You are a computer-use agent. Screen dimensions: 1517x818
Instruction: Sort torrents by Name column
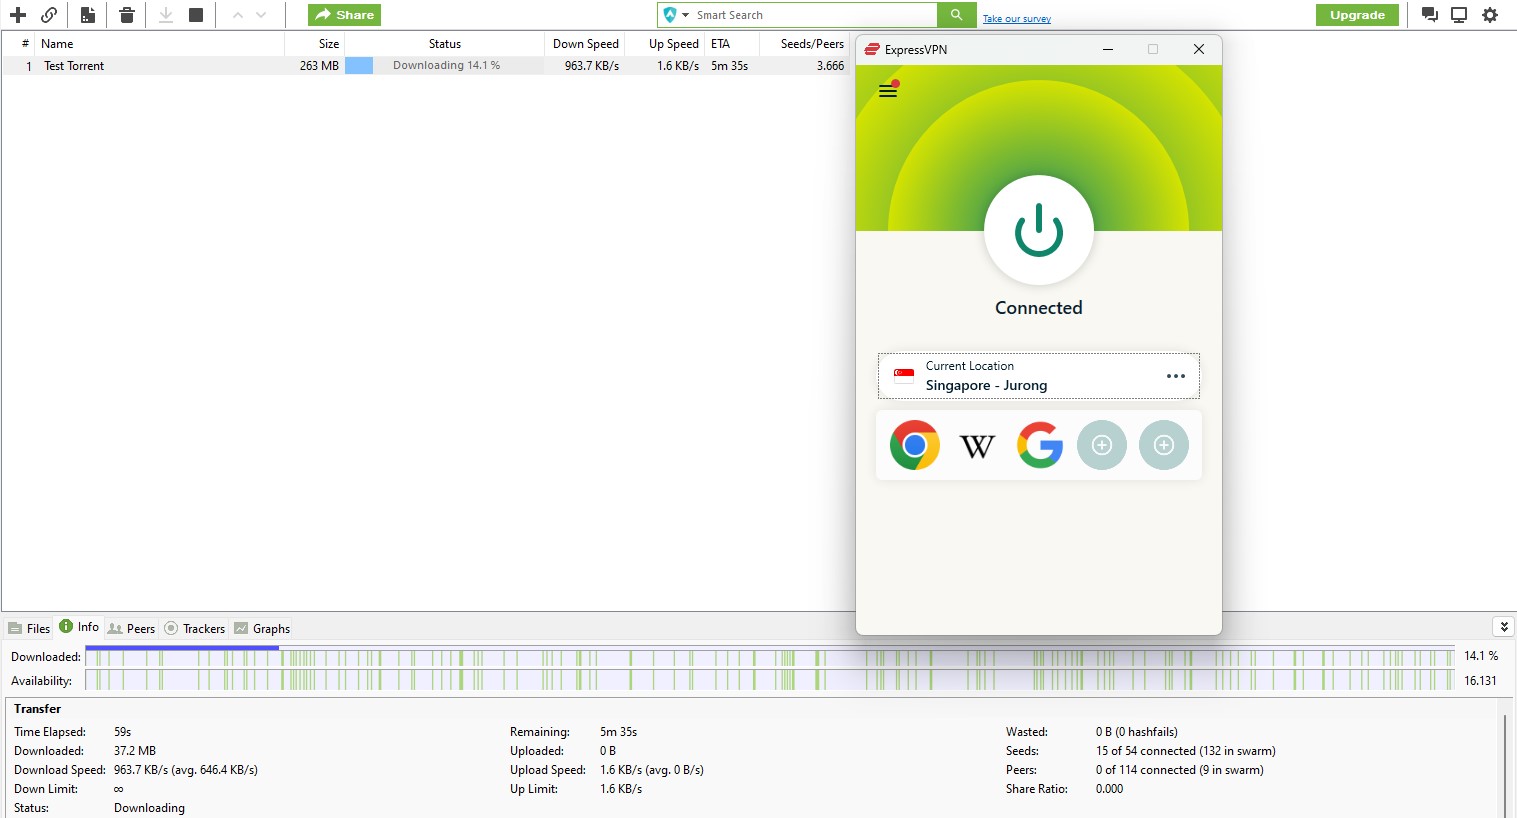tap(160, 44)
